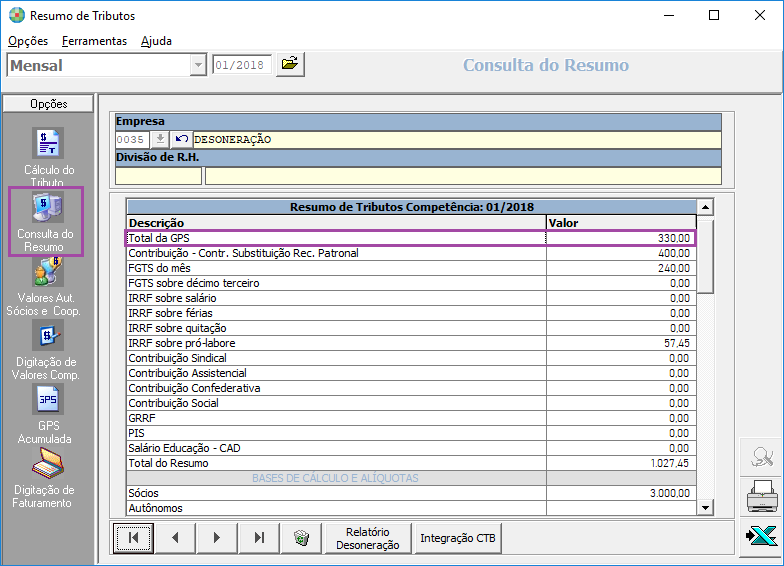Click the Empresa code field 0035
The height and width of the screenshot is (566, 784).
(132, 140)
